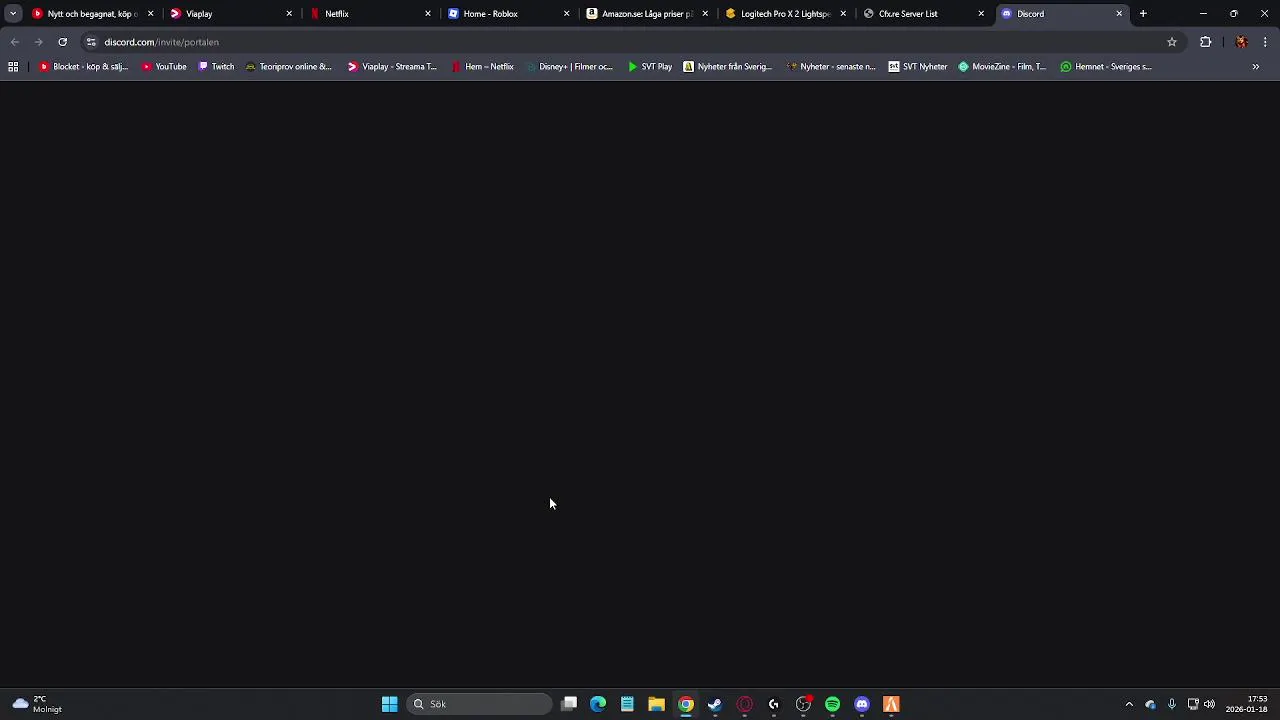
Task: Open the tab search dropdown arrow
Action: tap(13, 14)
